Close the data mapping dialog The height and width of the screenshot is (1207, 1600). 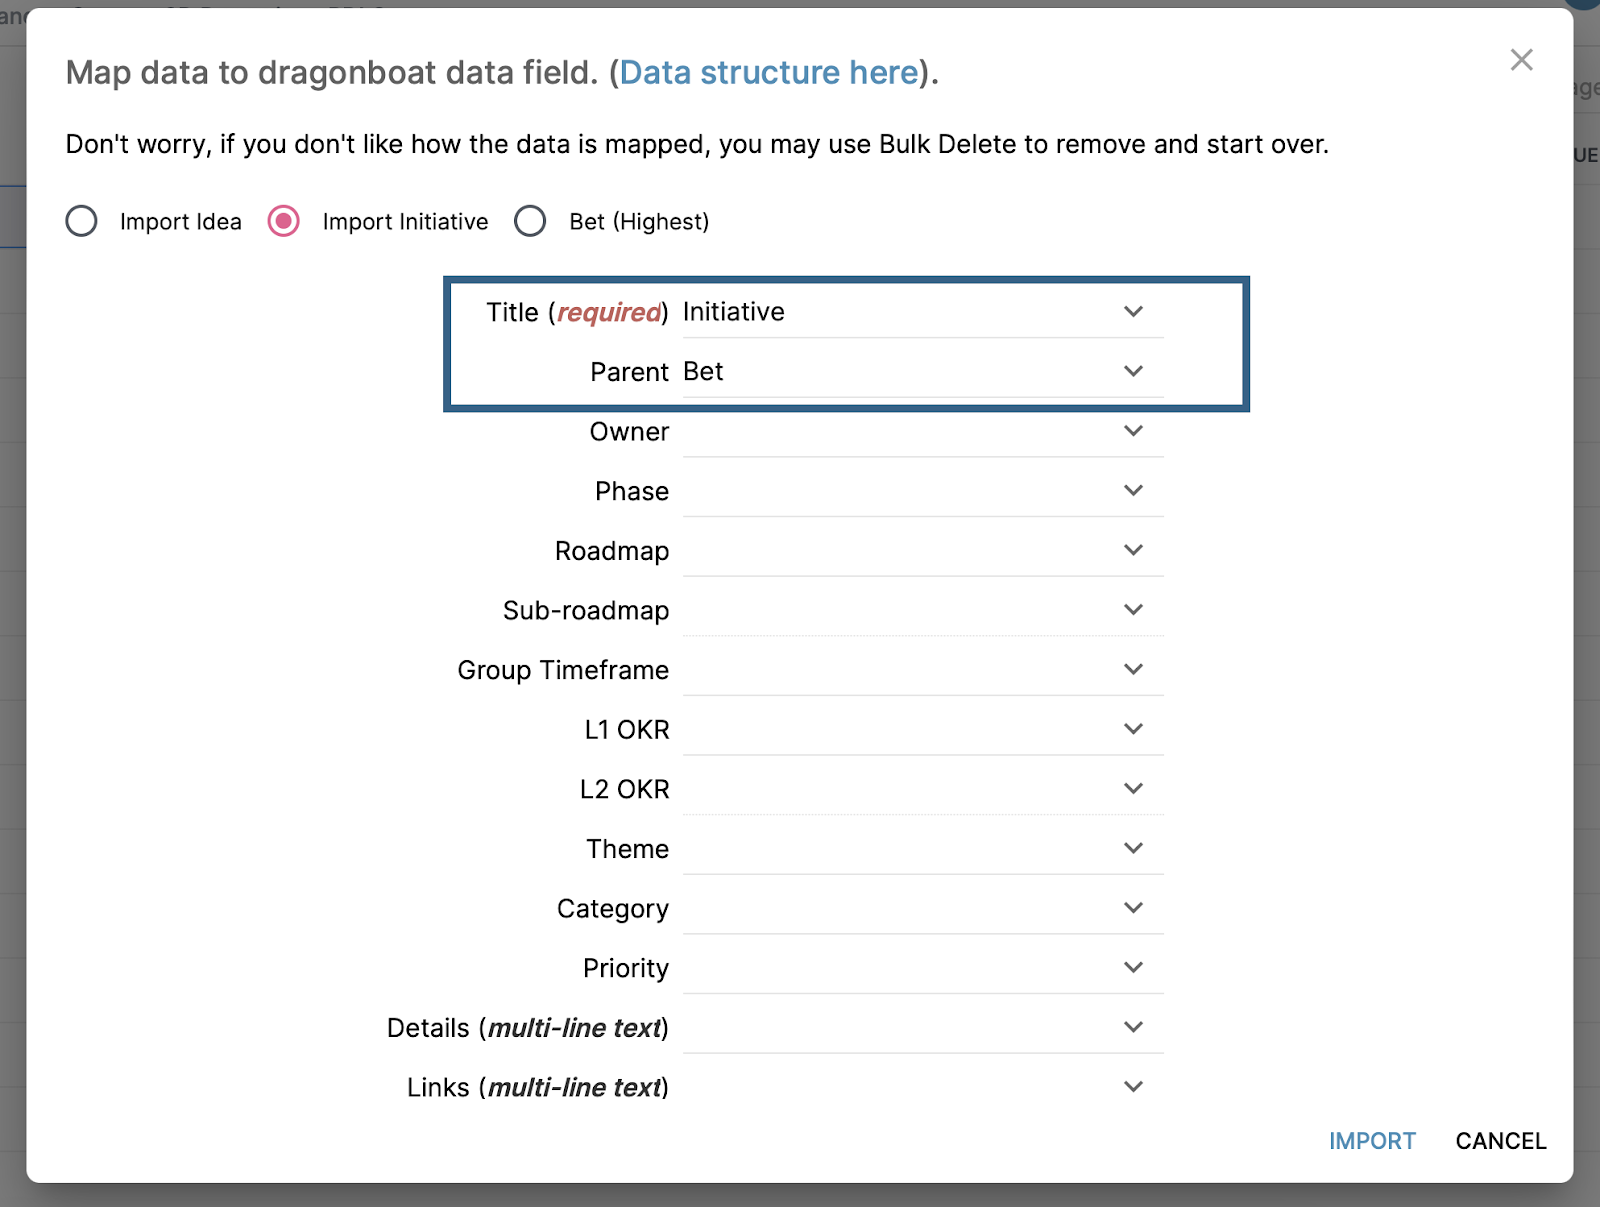pyautogui.click(x=1521, y=60)
